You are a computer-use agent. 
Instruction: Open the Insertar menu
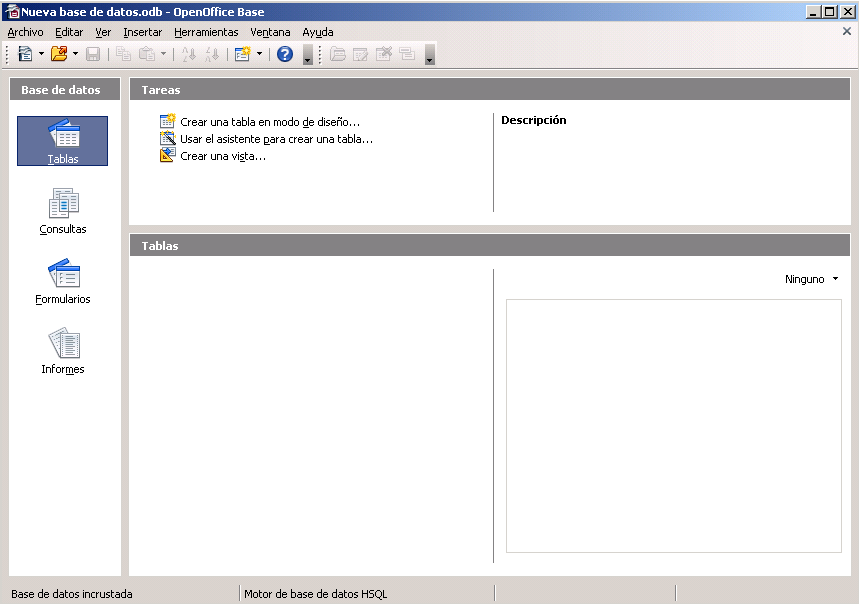pos(142,32)
